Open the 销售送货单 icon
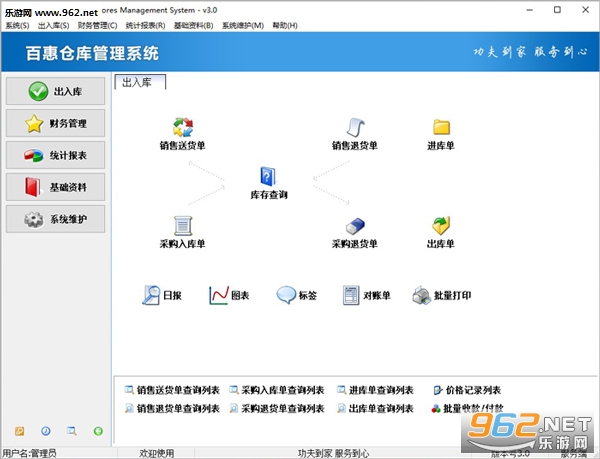The height and width of the screenshot is (459, 600). pos(183,127)
